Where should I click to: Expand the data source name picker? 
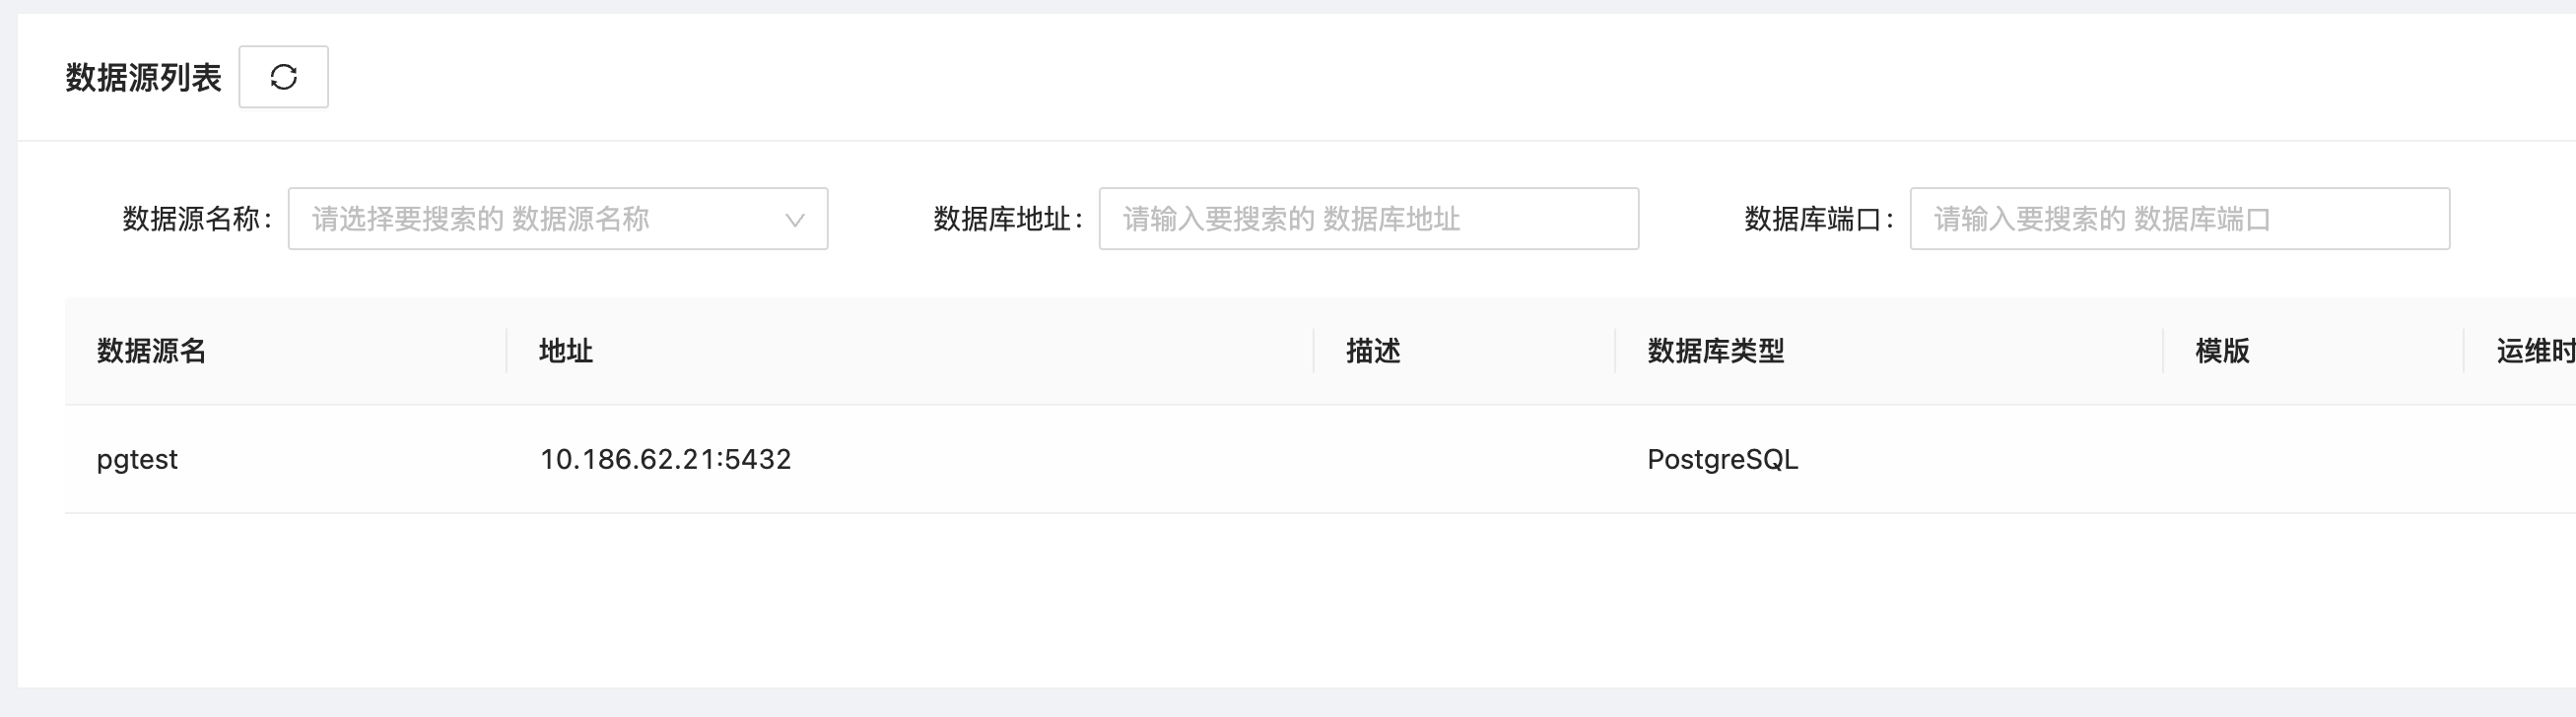(560, 219)
